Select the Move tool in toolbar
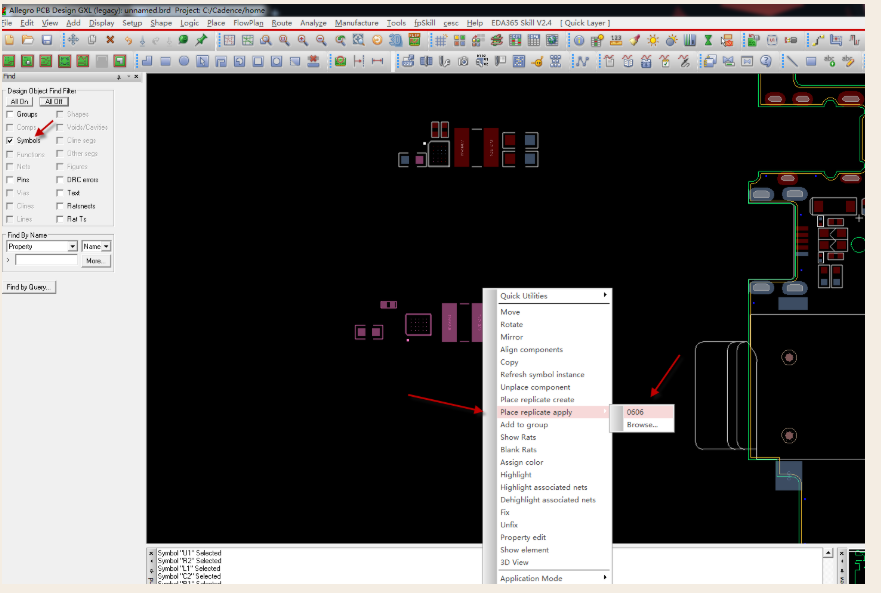This screenshot has height=593, width=881. tap(73, 40)
